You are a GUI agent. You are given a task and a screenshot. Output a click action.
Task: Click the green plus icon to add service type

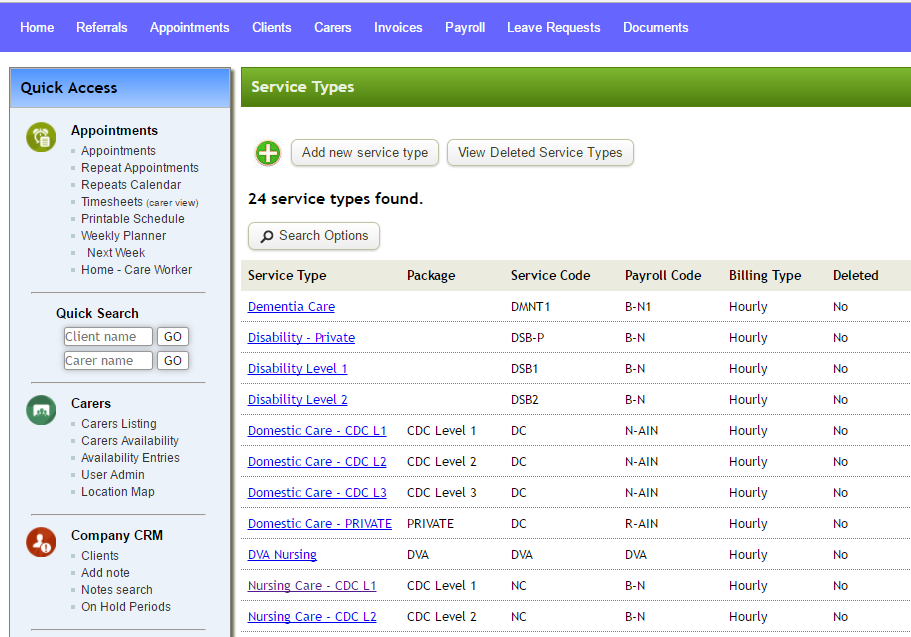tap(267, 153)
